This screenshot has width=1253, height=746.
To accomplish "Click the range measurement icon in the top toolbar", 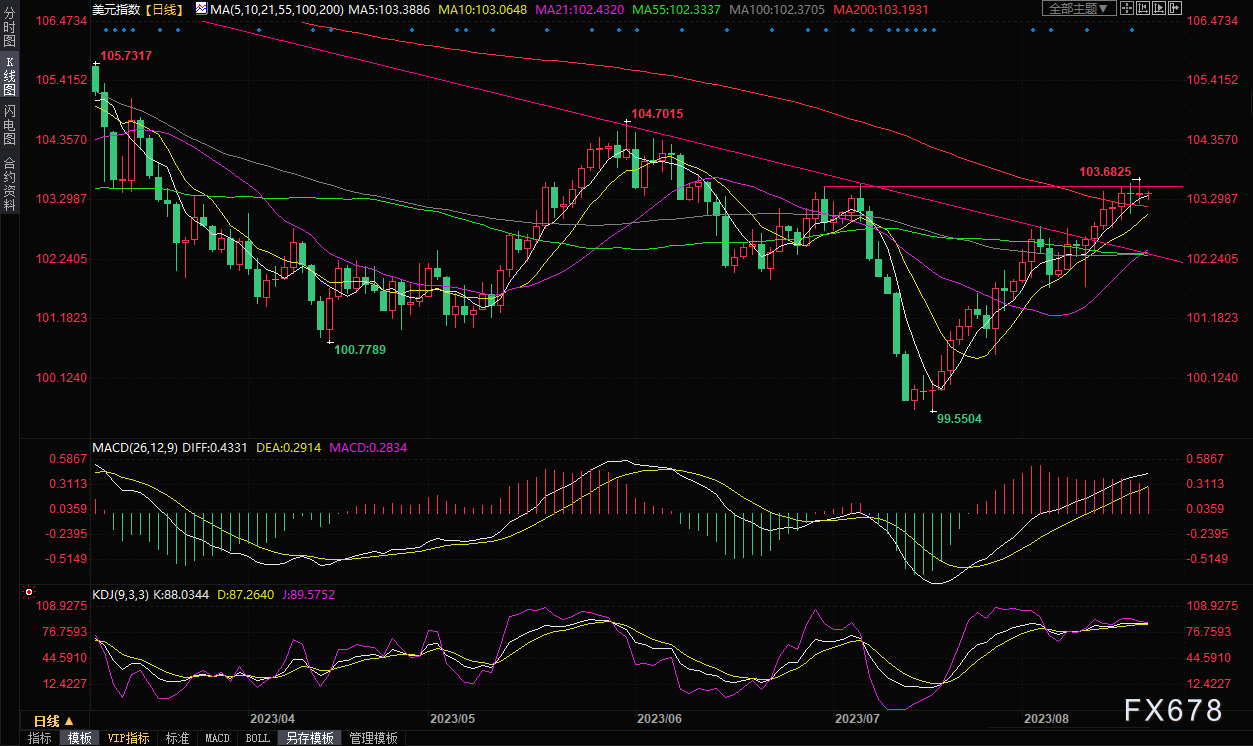I will [x=1141, y=9].
